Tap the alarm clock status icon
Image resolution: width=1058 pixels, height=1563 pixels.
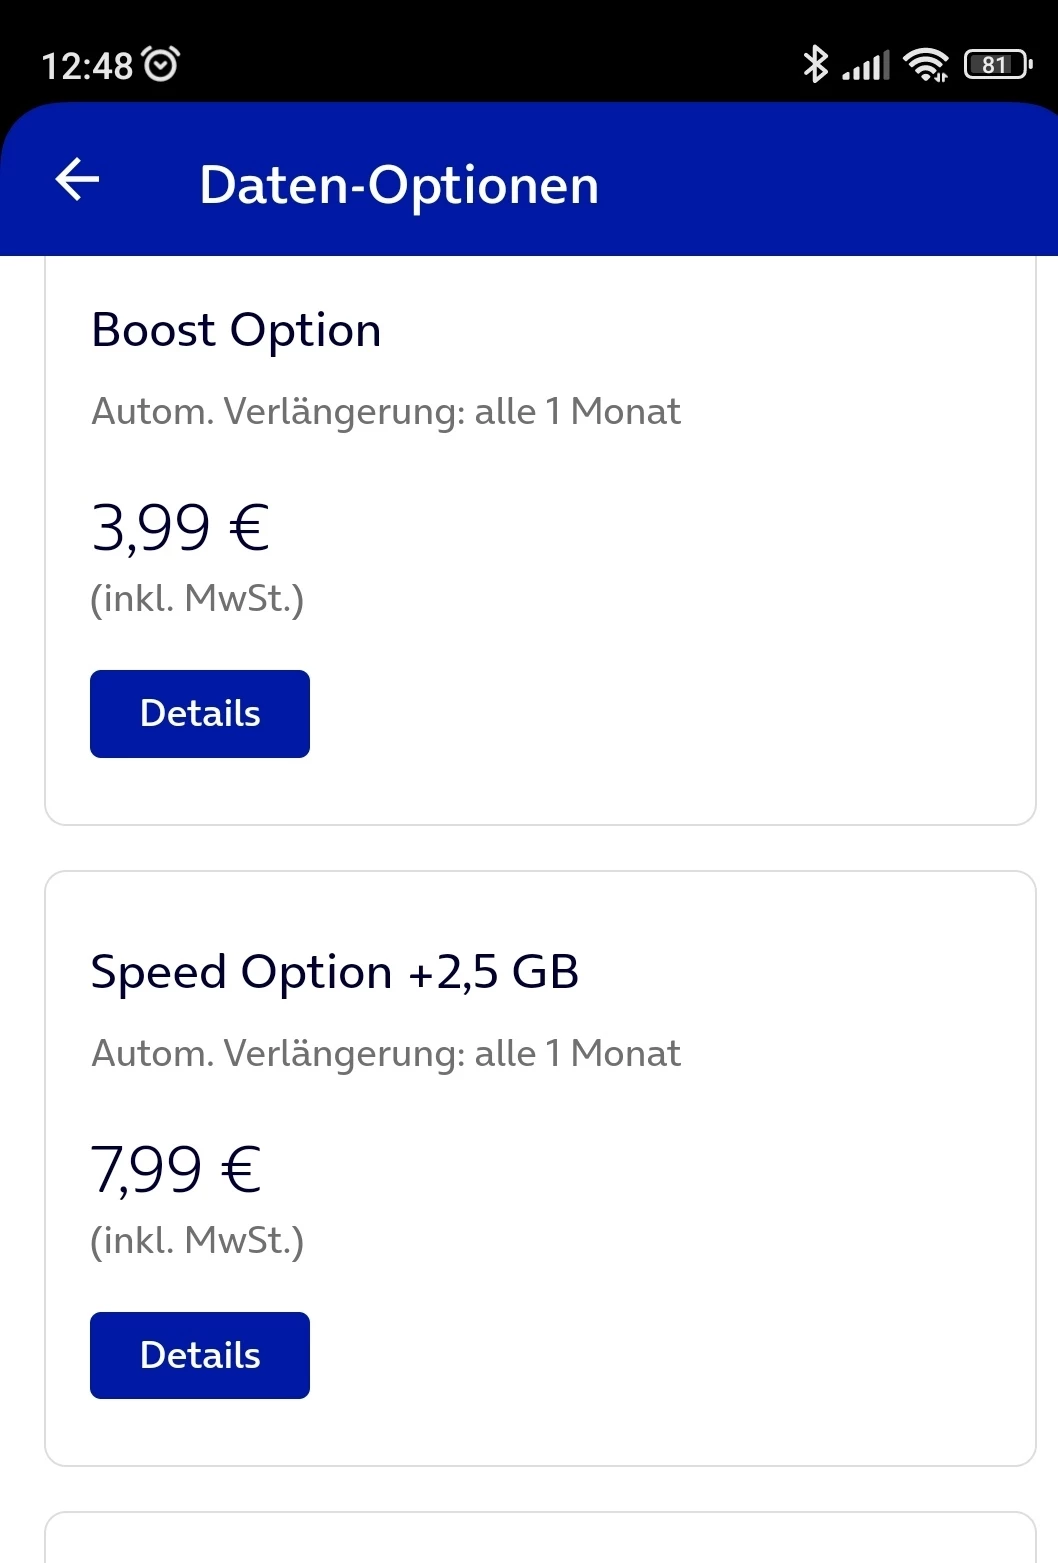(x=161, y=65)
